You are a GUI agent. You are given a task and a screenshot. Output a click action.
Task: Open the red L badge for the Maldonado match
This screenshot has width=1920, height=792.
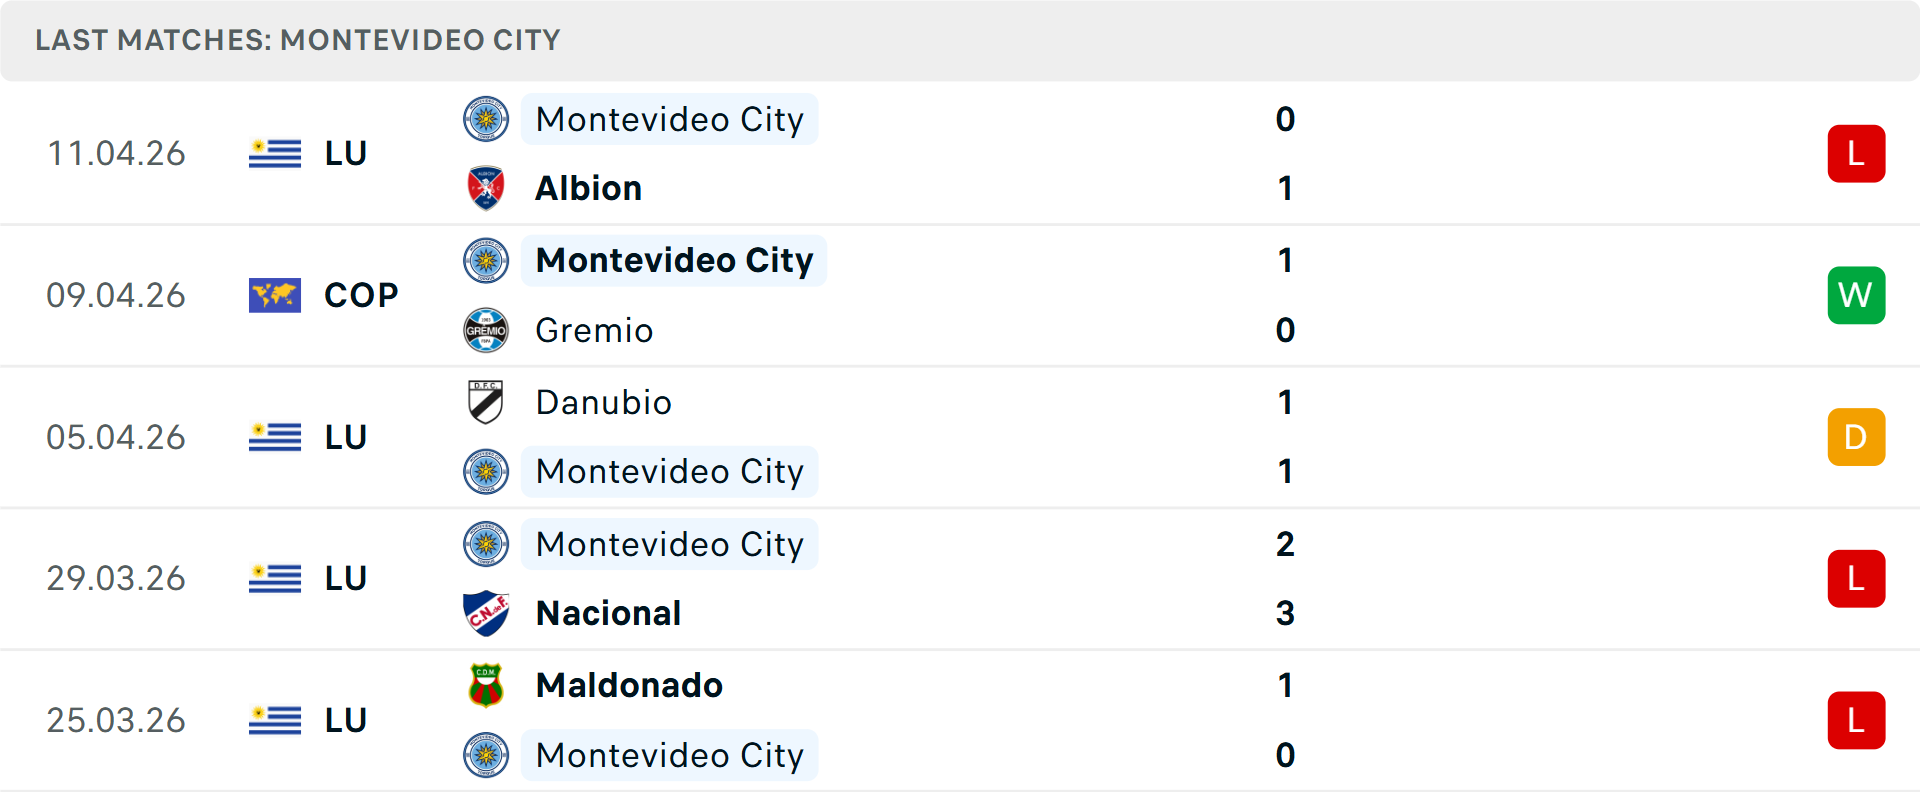pyautogui.click(x=1856, y=720)
